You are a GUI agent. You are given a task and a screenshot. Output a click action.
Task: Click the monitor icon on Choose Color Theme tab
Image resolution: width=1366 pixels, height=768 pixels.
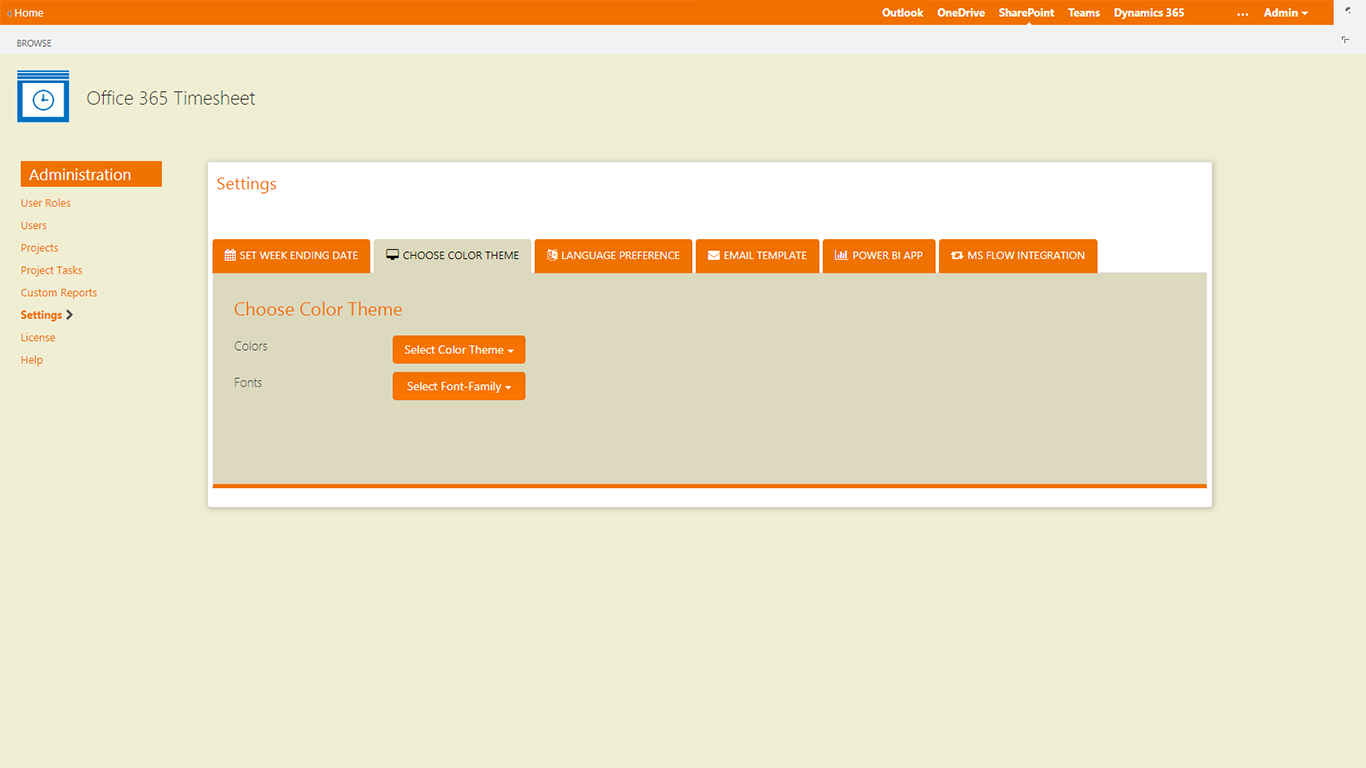point(392,255)
